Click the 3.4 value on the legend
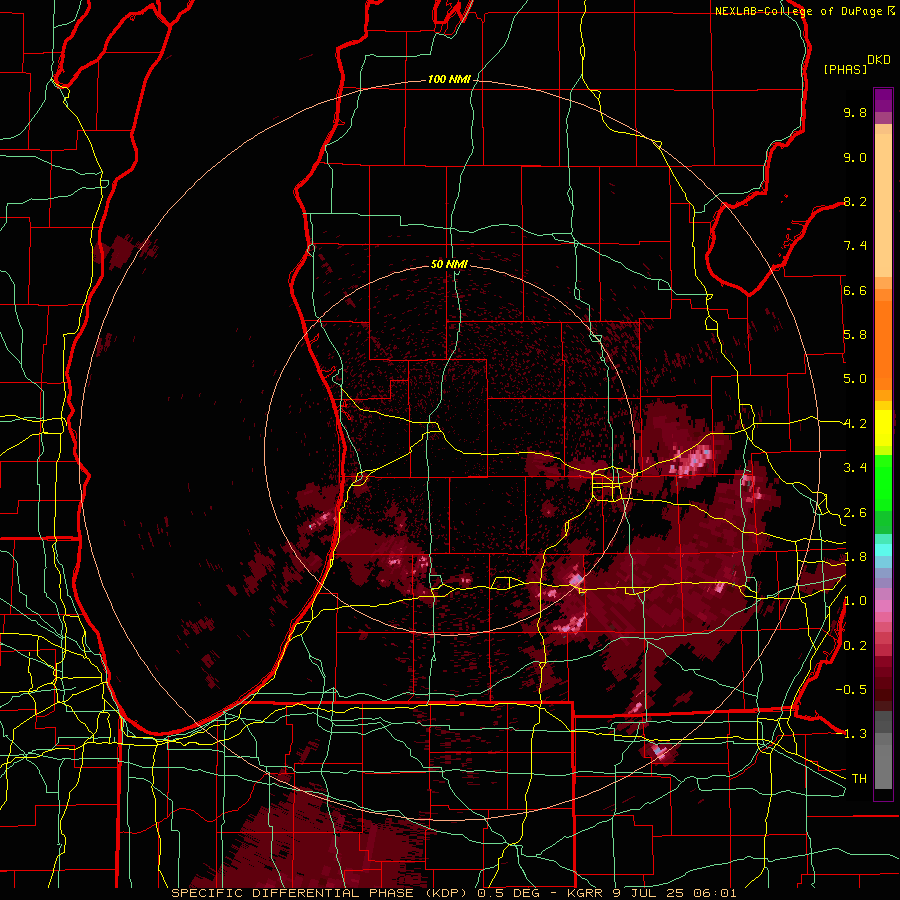 855,468
